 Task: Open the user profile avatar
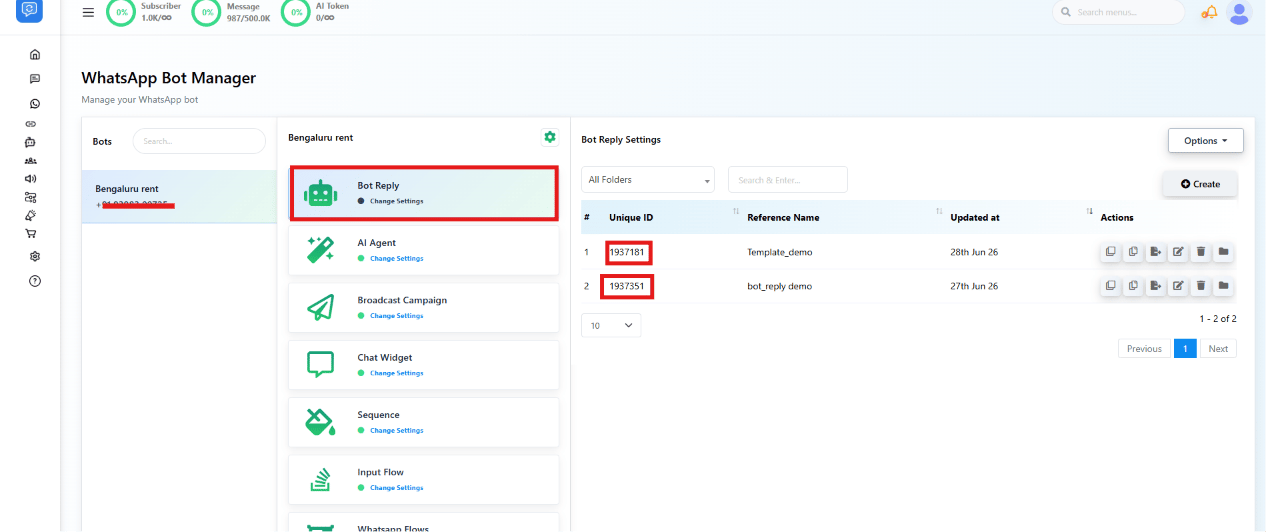pos(1239,12)
